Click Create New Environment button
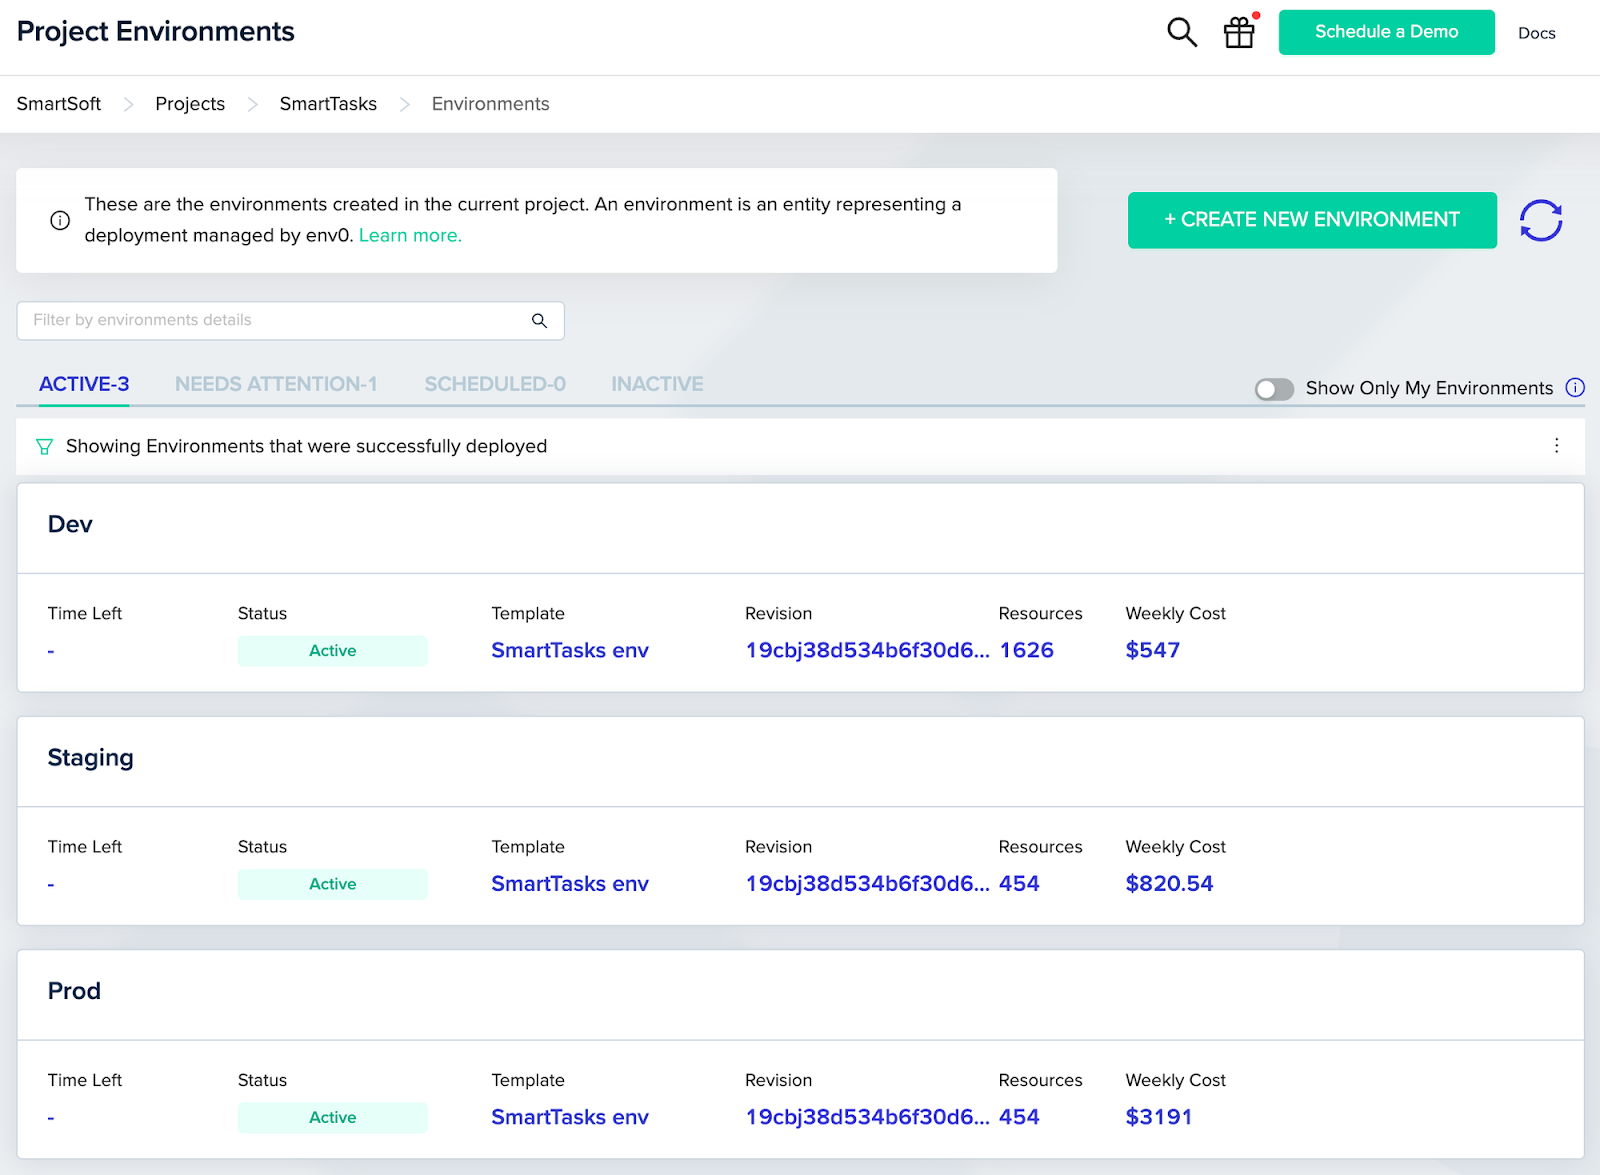This screenshot has height=1175, width=1600. [1312, 220]
